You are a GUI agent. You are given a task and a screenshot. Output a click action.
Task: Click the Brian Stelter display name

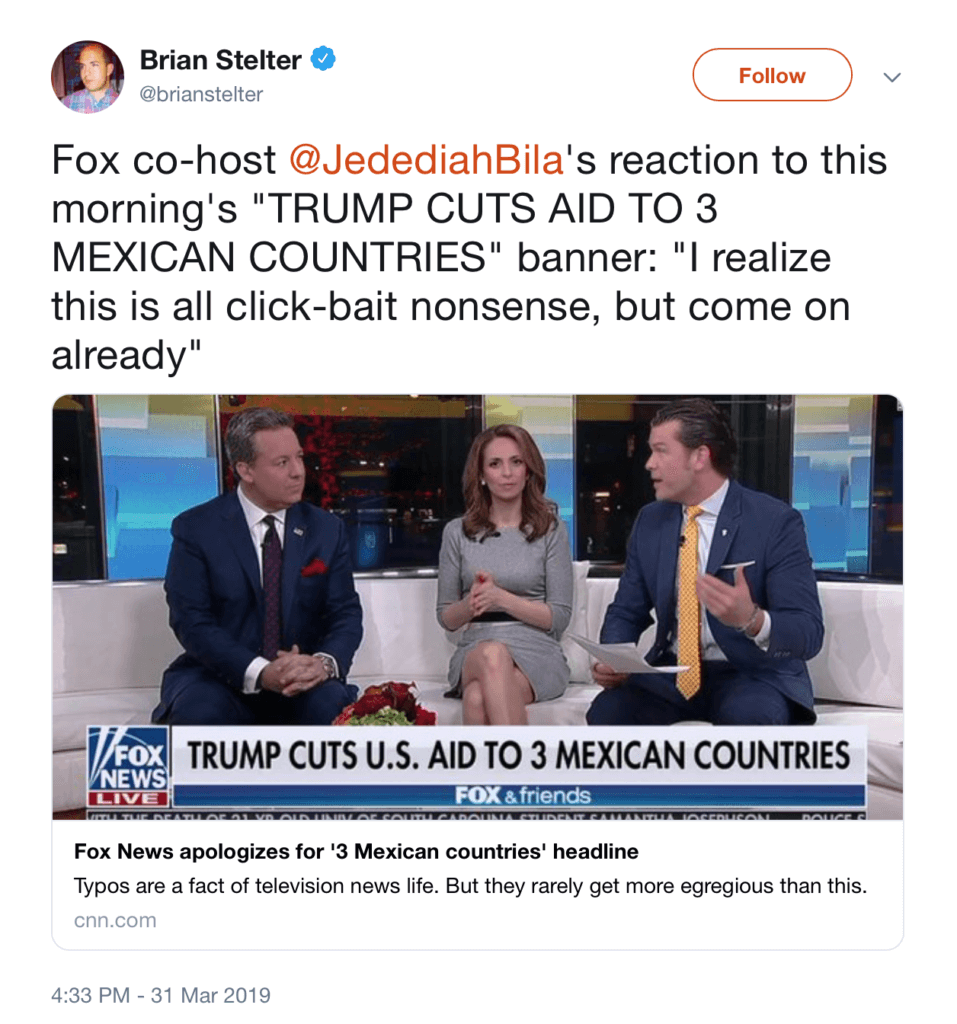[x=220, y=60]
